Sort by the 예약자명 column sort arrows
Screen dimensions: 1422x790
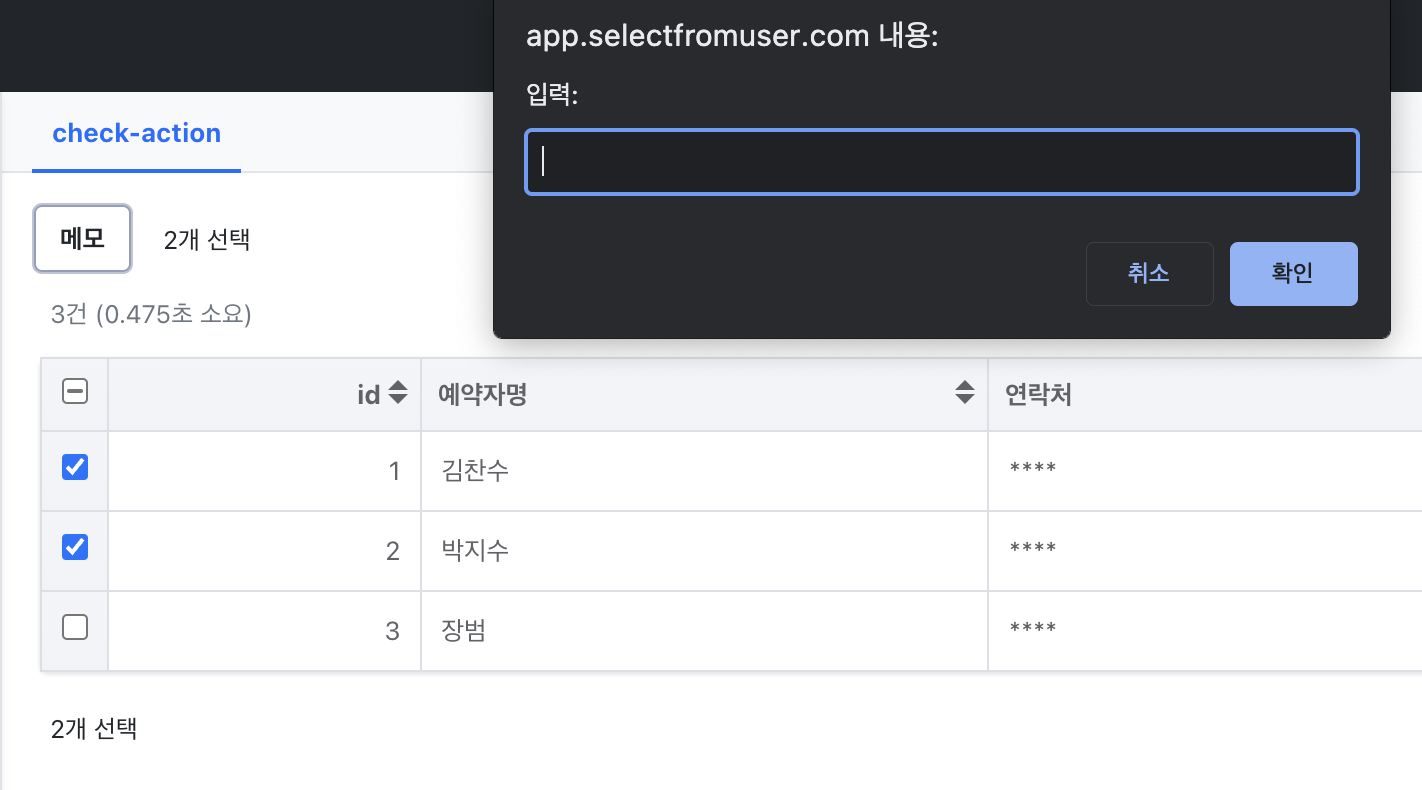pyautogui.click(x=964, y=393)
